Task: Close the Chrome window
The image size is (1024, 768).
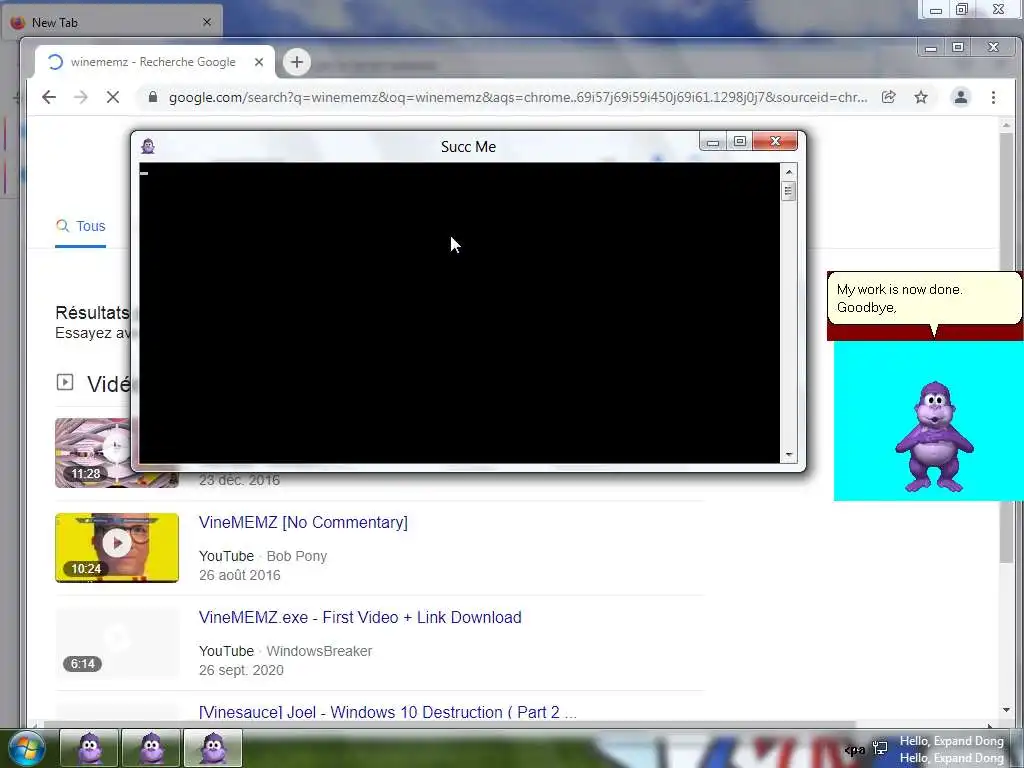Action: click(993, 47)
